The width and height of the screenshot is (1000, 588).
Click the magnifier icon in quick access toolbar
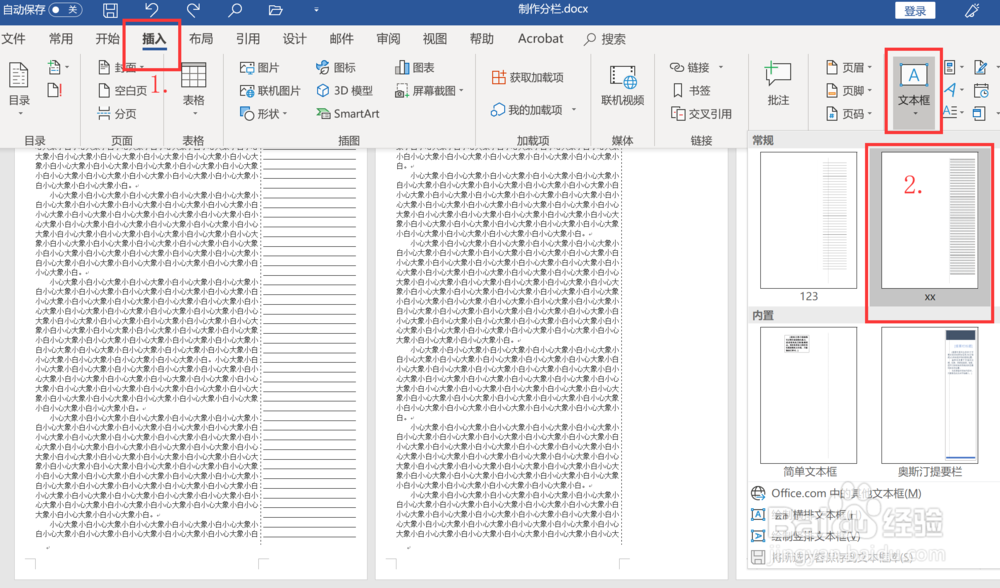(x=235, y=10)
